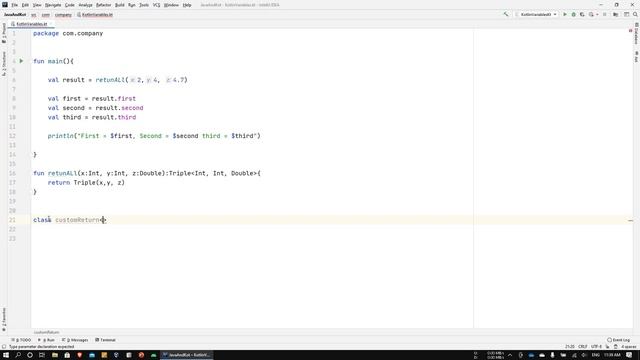Click the customReturn breadcrumb below editor
The image size is (640, 360).
pyautogui.click(x=46, y=332)
